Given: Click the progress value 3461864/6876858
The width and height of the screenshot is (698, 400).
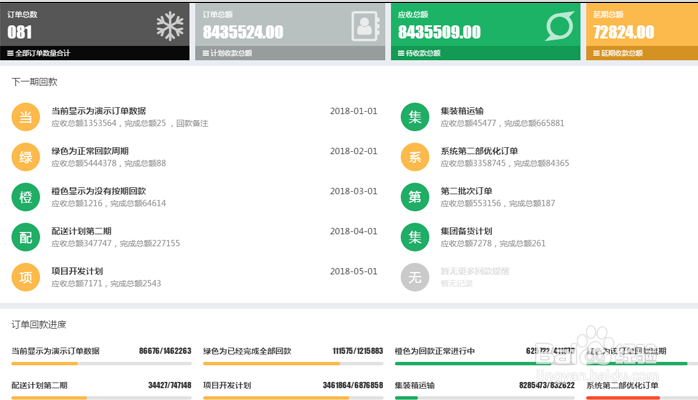Looking at the screenshot, I should pos(353,385).
